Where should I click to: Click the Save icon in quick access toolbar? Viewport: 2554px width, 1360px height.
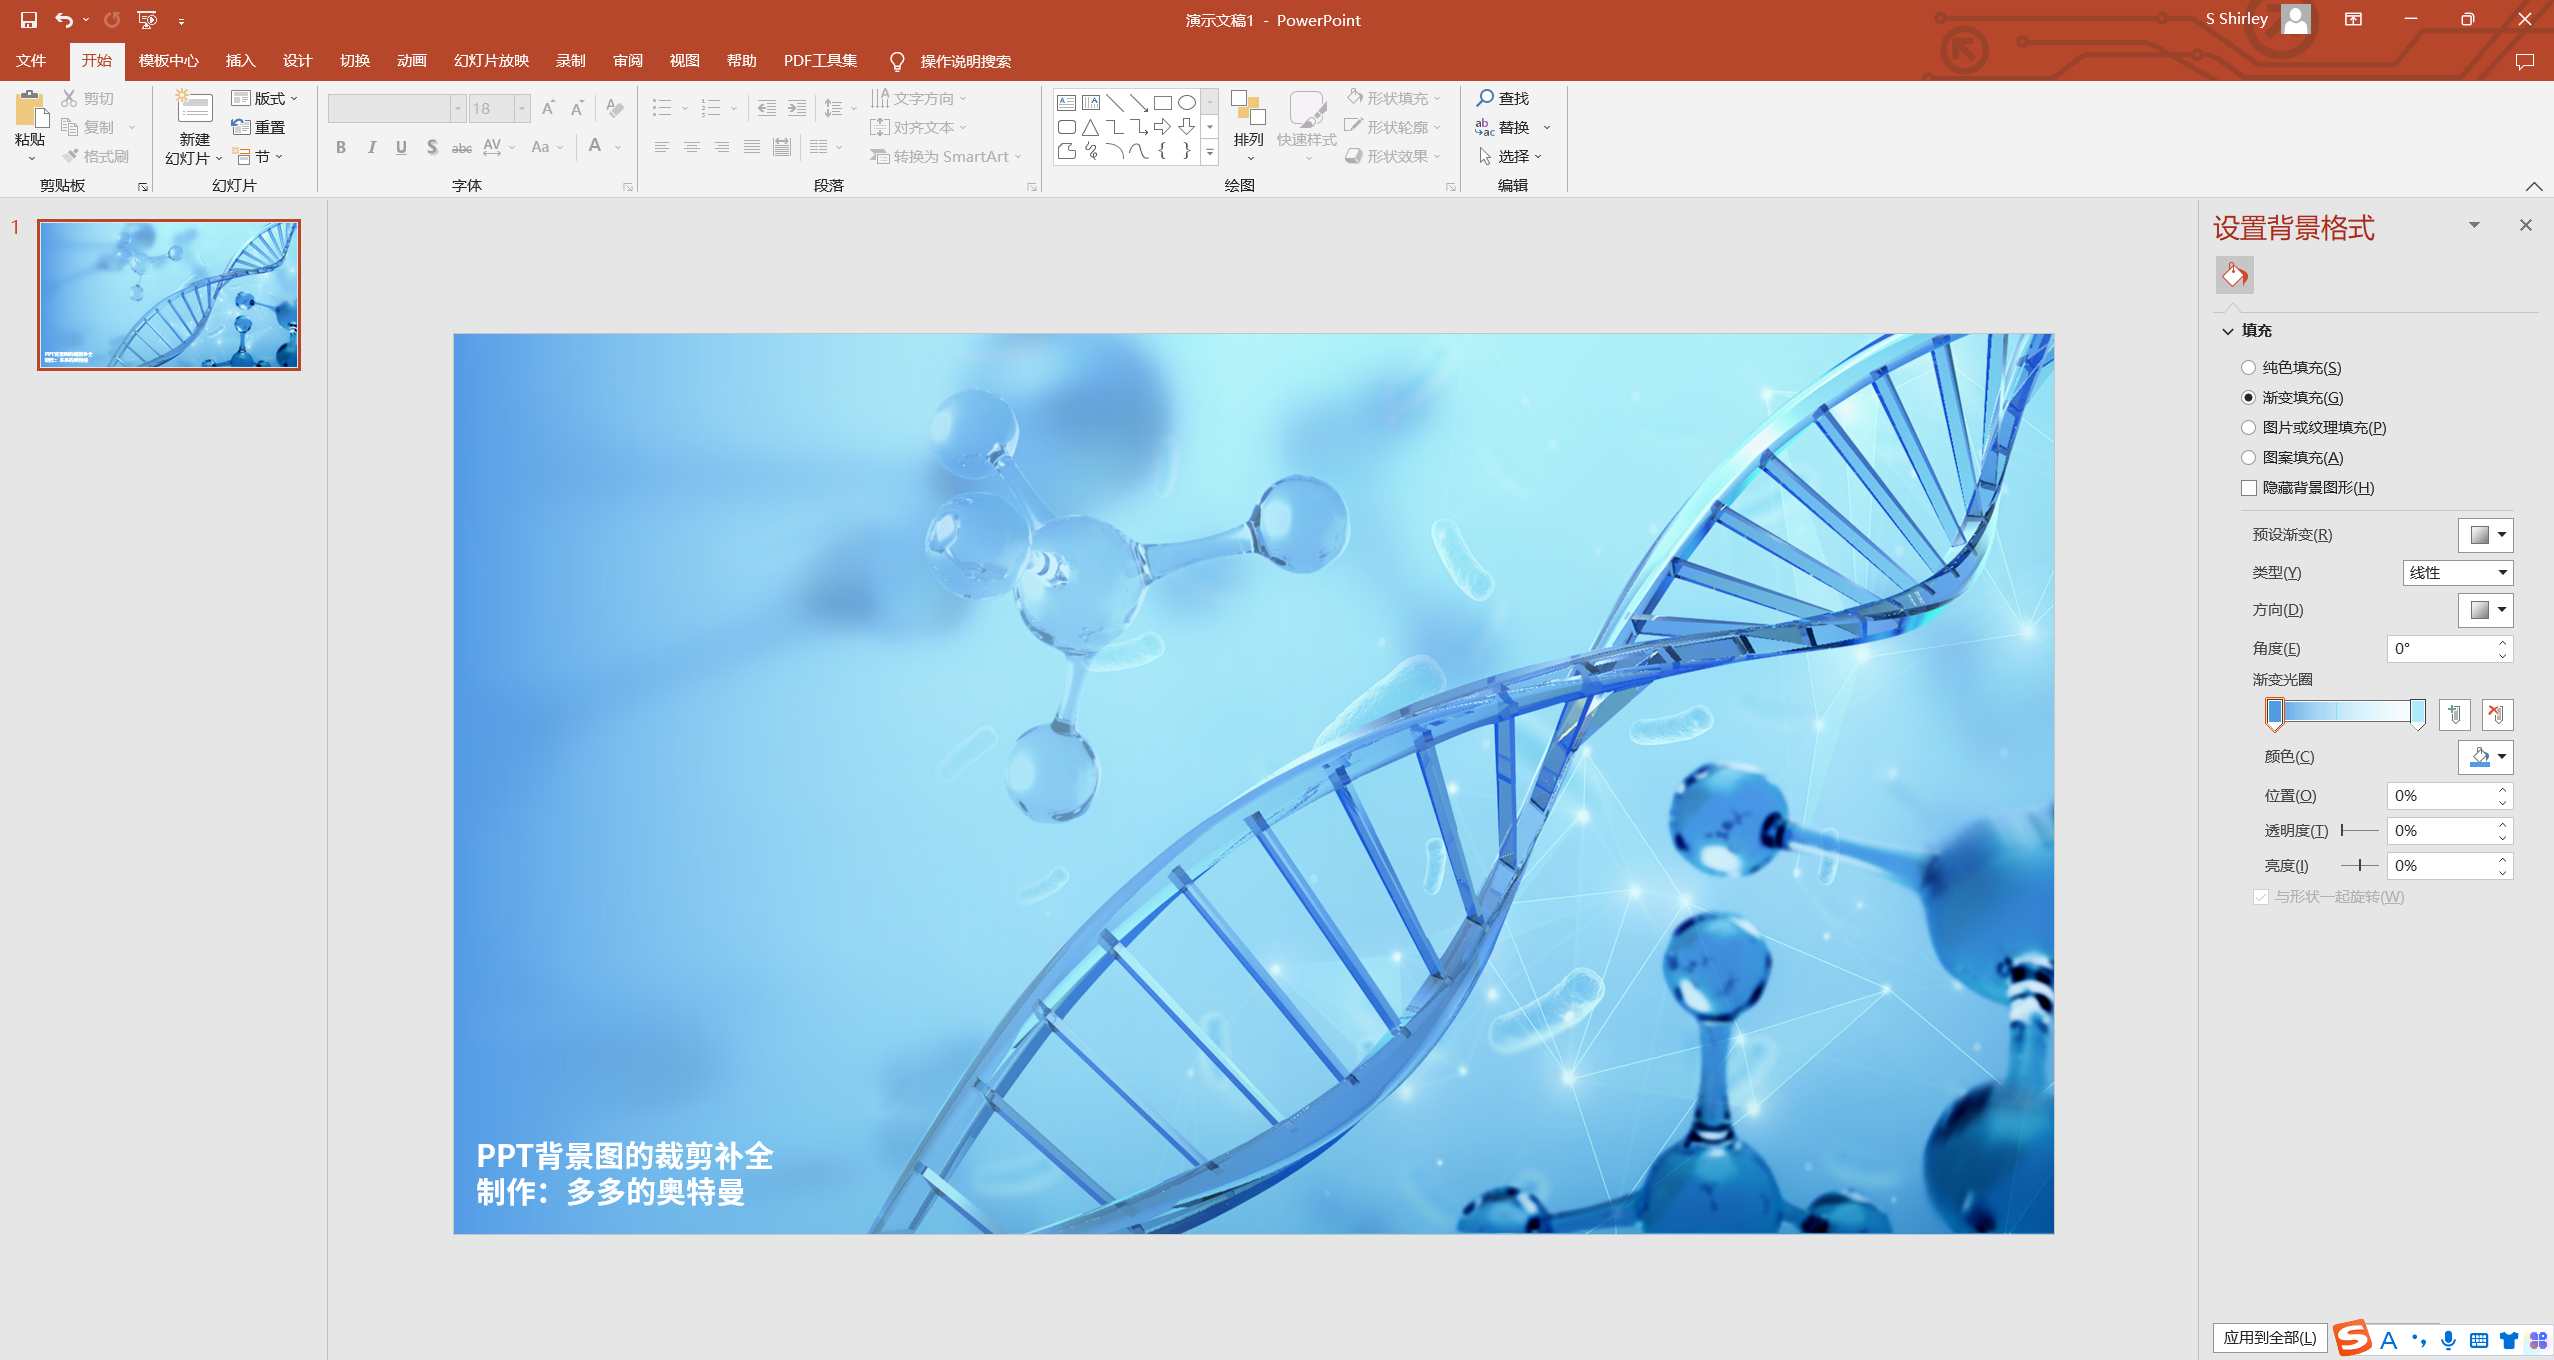pyautogui.click(x=28, y=20)
